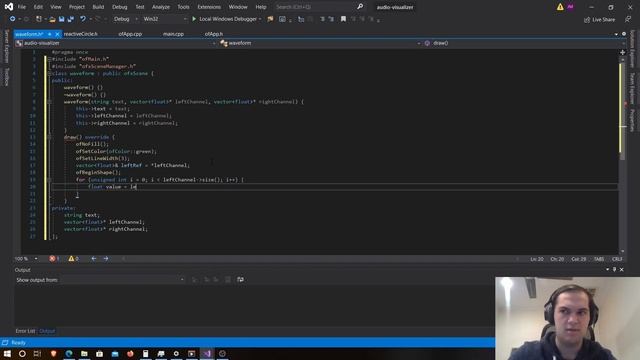Click the search magnifier icon

point(360,7)
